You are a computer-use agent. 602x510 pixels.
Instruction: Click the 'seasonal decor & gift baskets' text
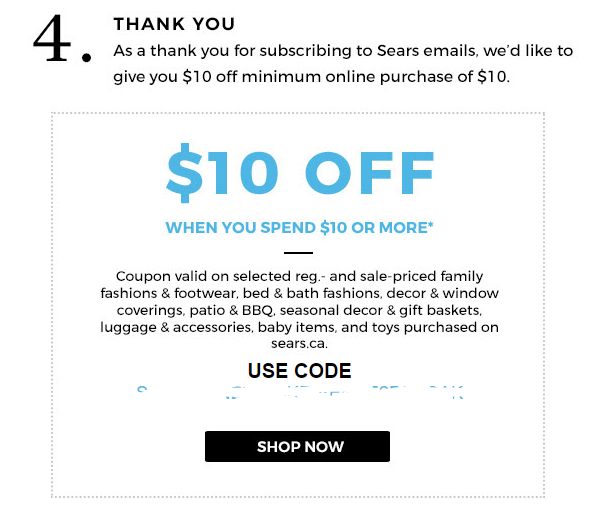[x=380, y=310]
